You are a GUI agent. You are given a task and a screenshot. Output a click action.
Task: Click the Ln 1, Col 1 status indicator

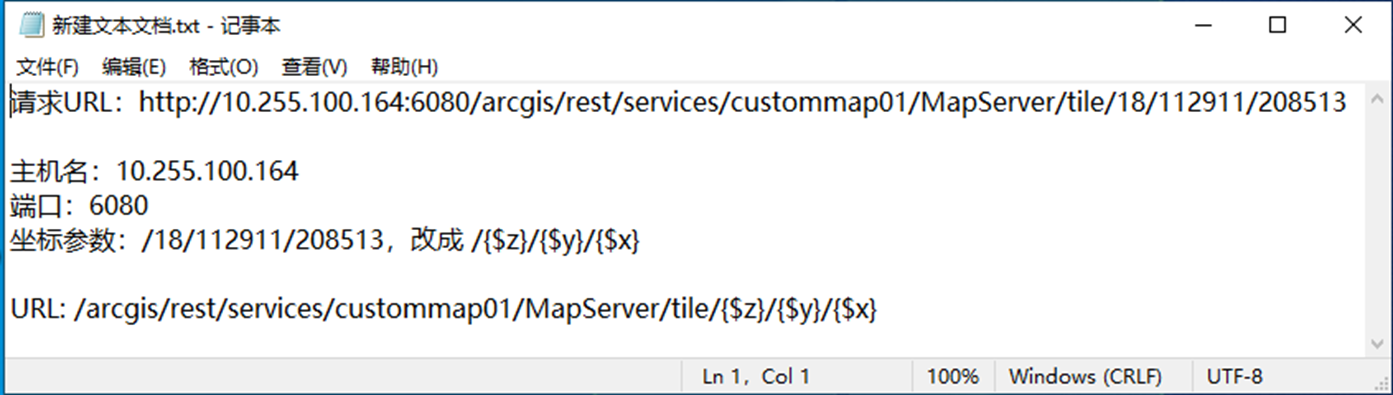[x=756, y=377]
